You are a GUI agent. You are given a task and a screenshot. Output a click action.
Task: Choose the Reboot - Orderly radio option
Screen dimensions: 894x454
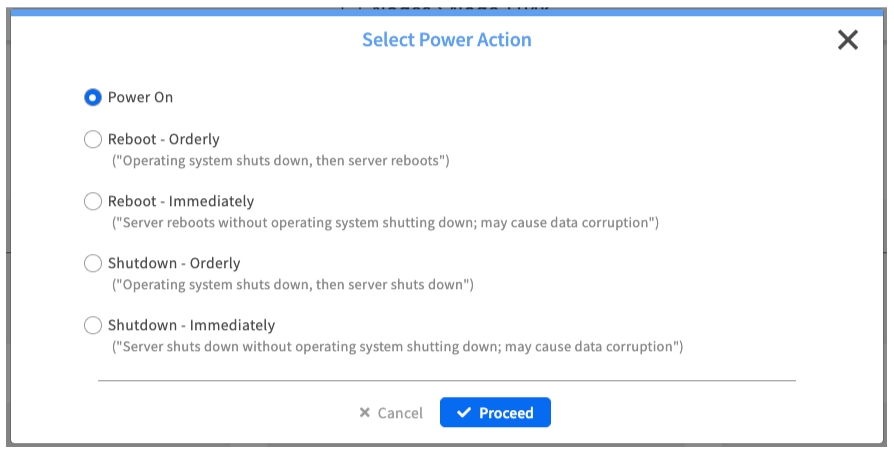(x=93, y=139)
